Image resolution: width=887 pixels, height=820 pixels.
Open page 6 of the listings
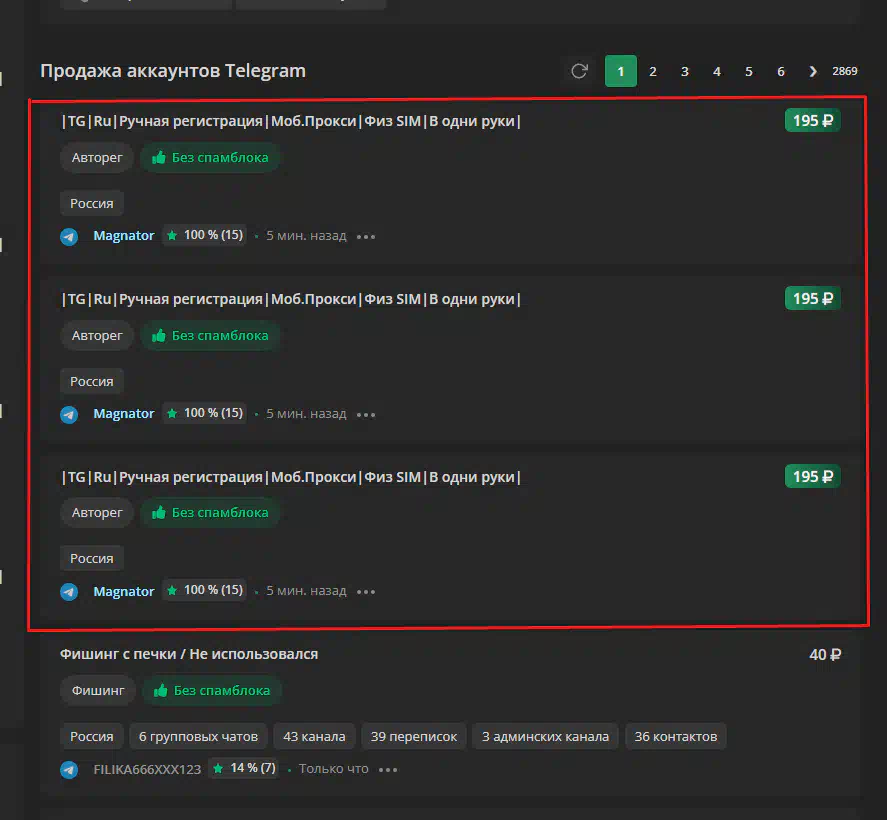tap(781, 71)
